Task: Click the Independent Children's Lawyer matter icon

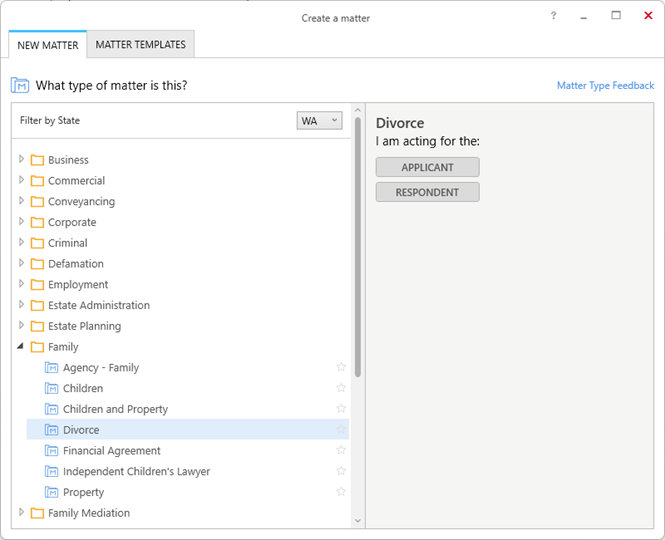Action: pos(51,471)
